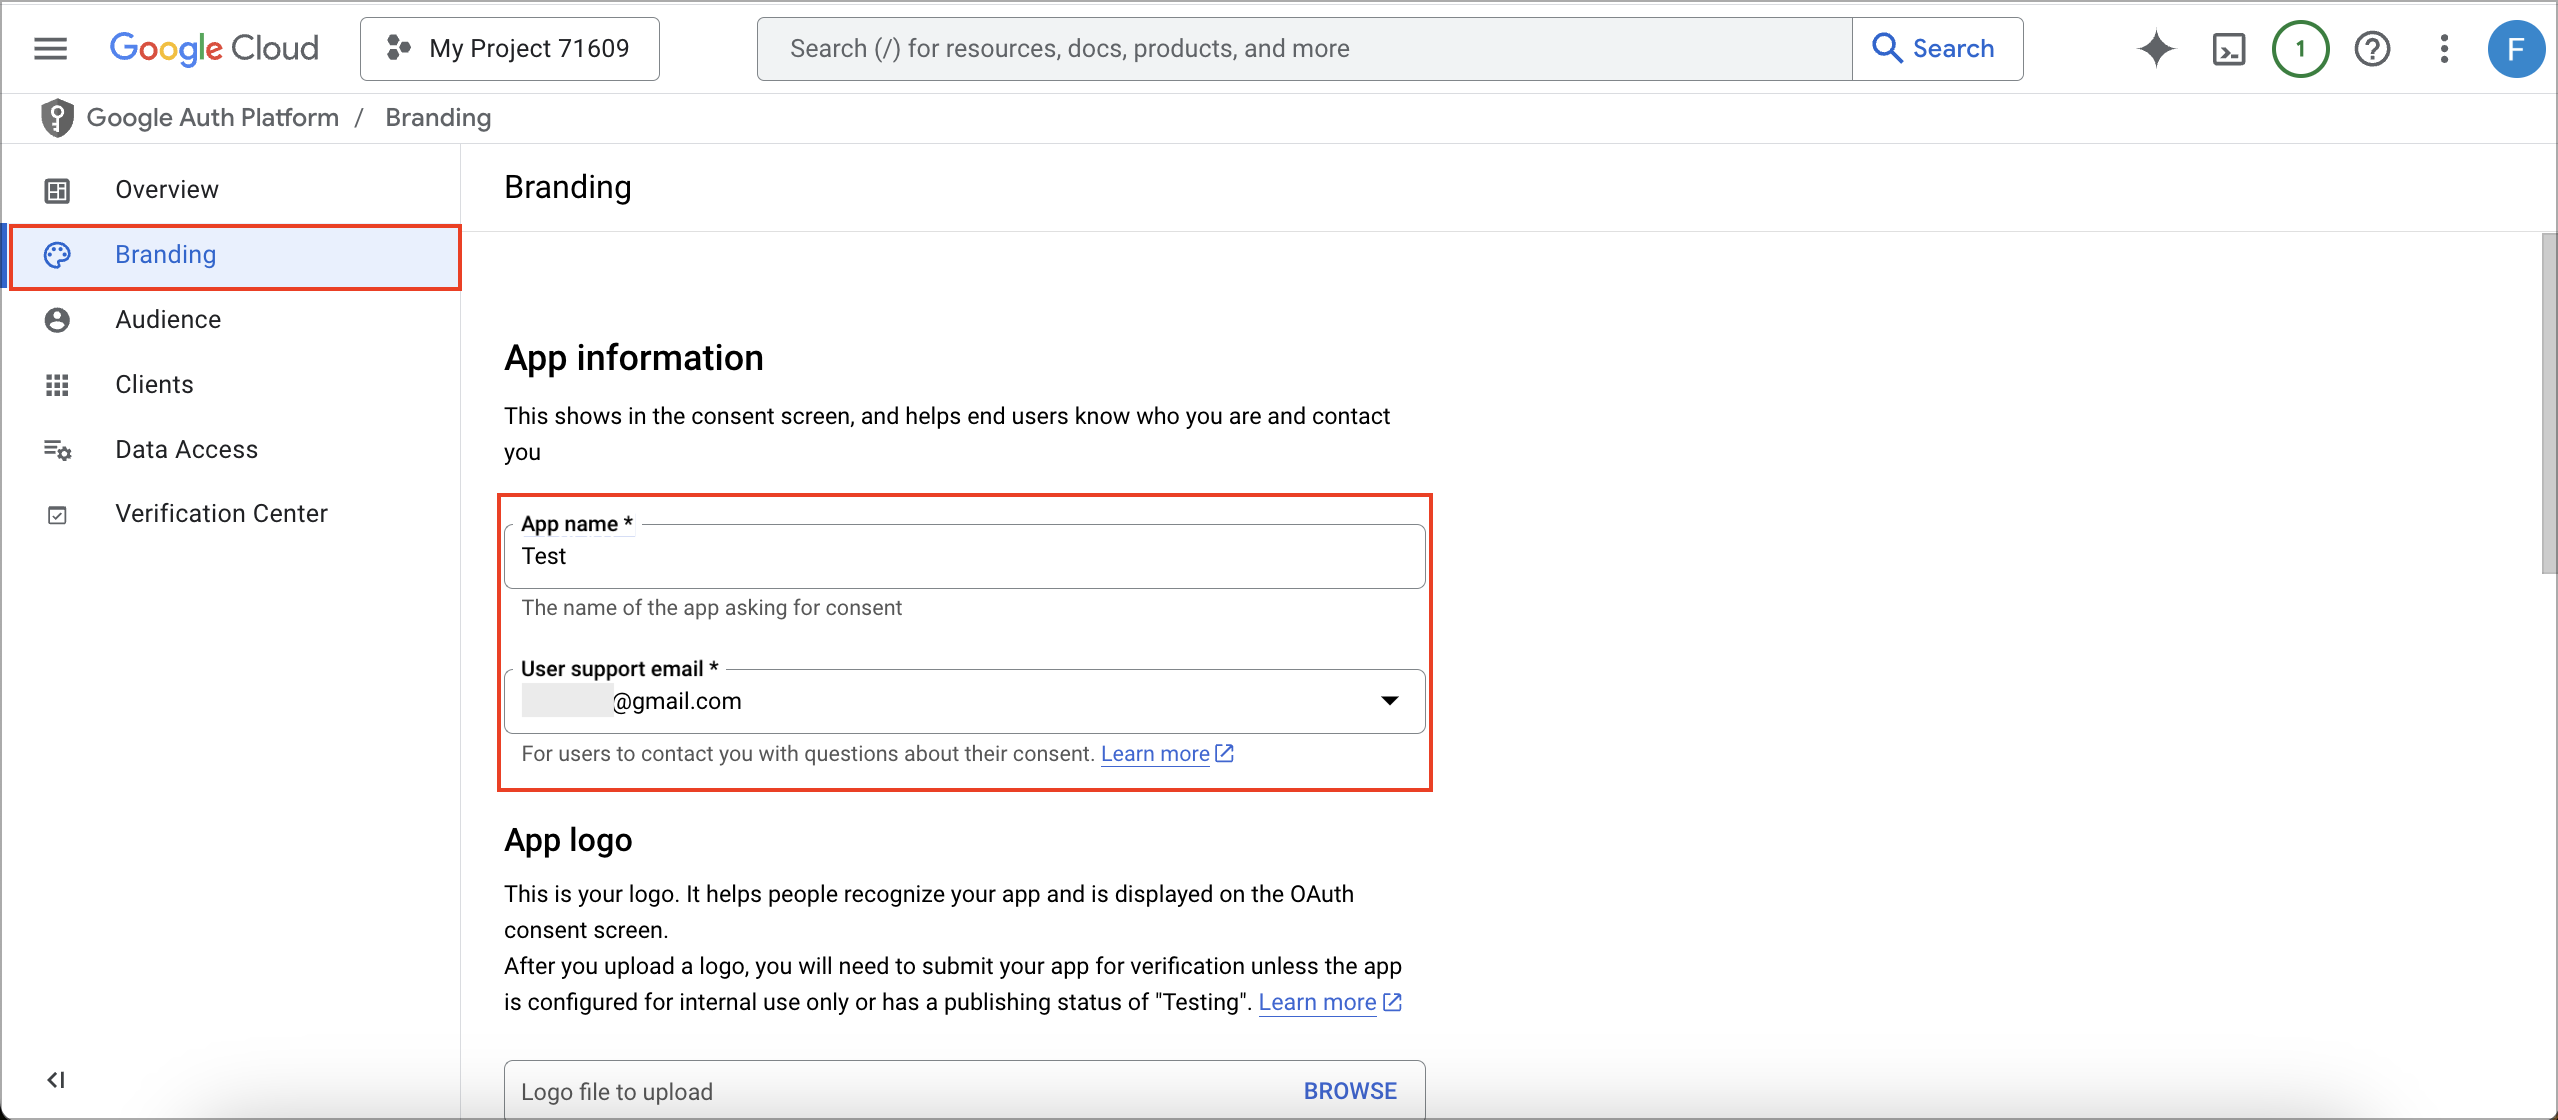2558x1120 pixels.
Task: Open the My Project 71609 project picker
Action: pyautogui.click(x=509, y=48)
